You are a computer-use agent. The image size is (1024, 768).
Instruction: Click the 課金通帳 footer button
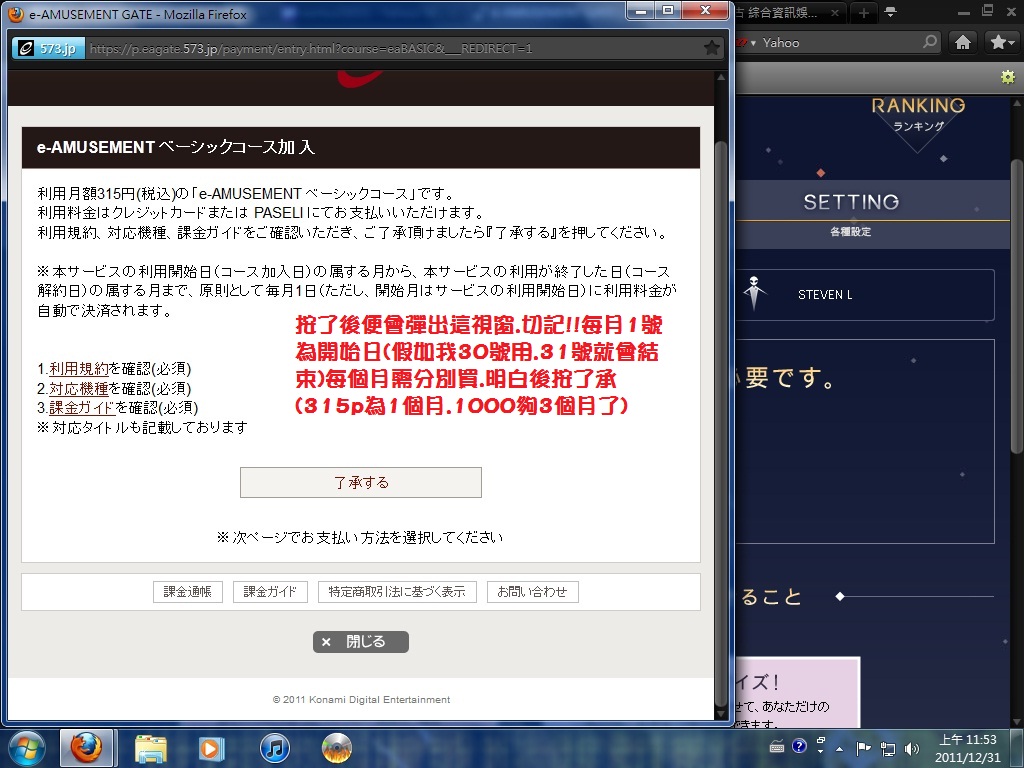pos(188,592)
